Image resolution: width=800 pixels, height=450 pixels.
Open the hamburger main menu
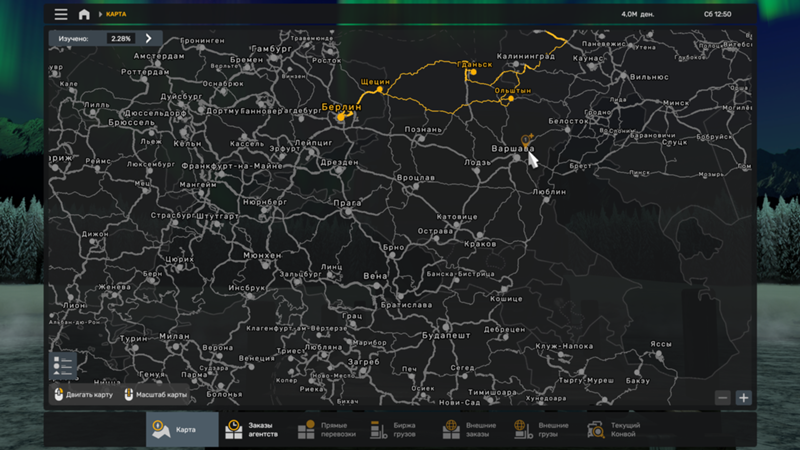tap(61, 14)
